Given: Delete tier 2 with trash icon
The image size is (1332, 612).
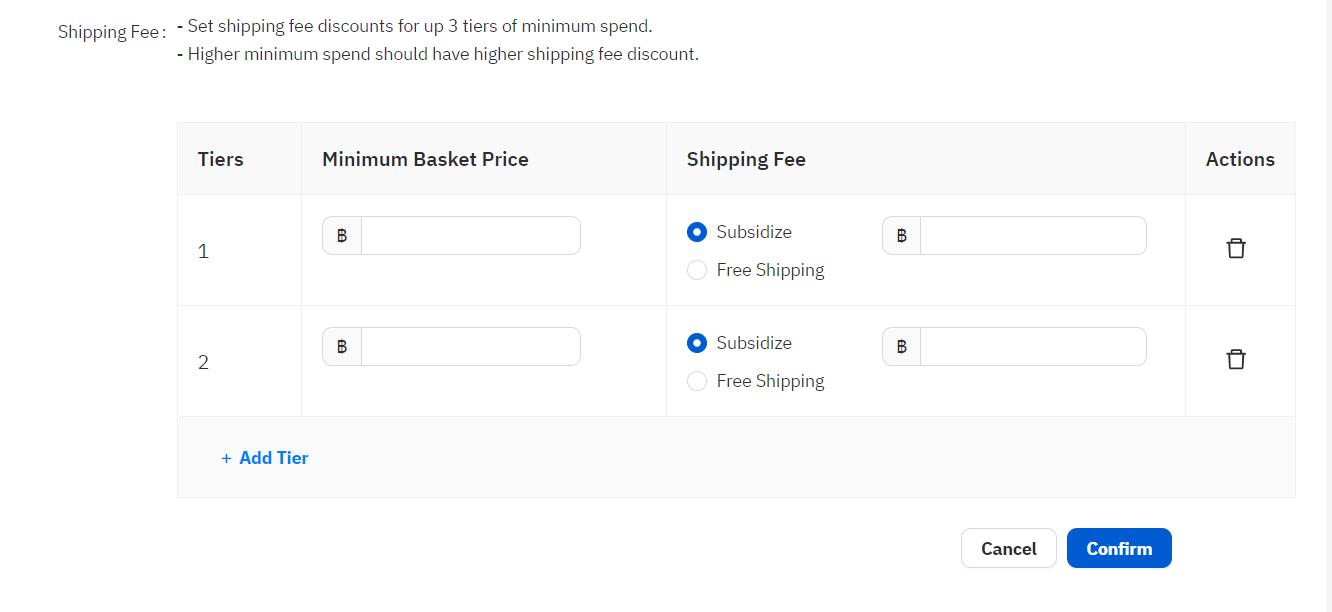Looking at the screenshot, I should (1236, 359).
